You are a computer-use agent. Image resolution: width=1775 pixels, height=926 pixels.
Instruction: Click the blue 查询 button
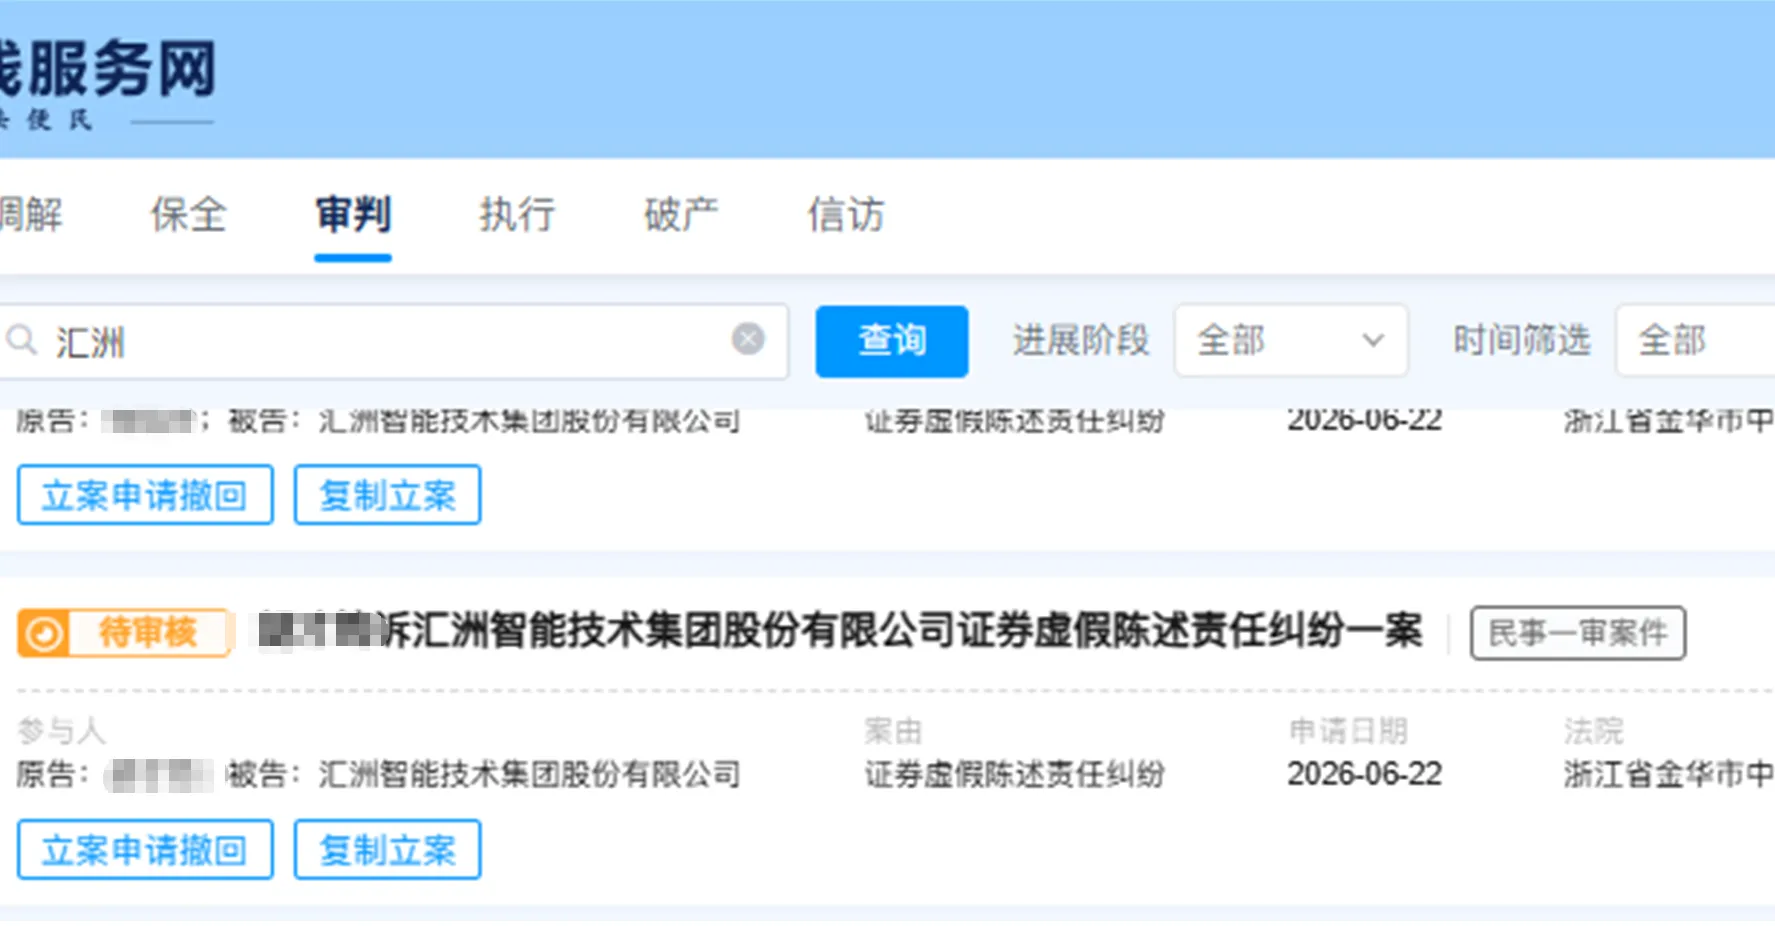tap(892, 341)
